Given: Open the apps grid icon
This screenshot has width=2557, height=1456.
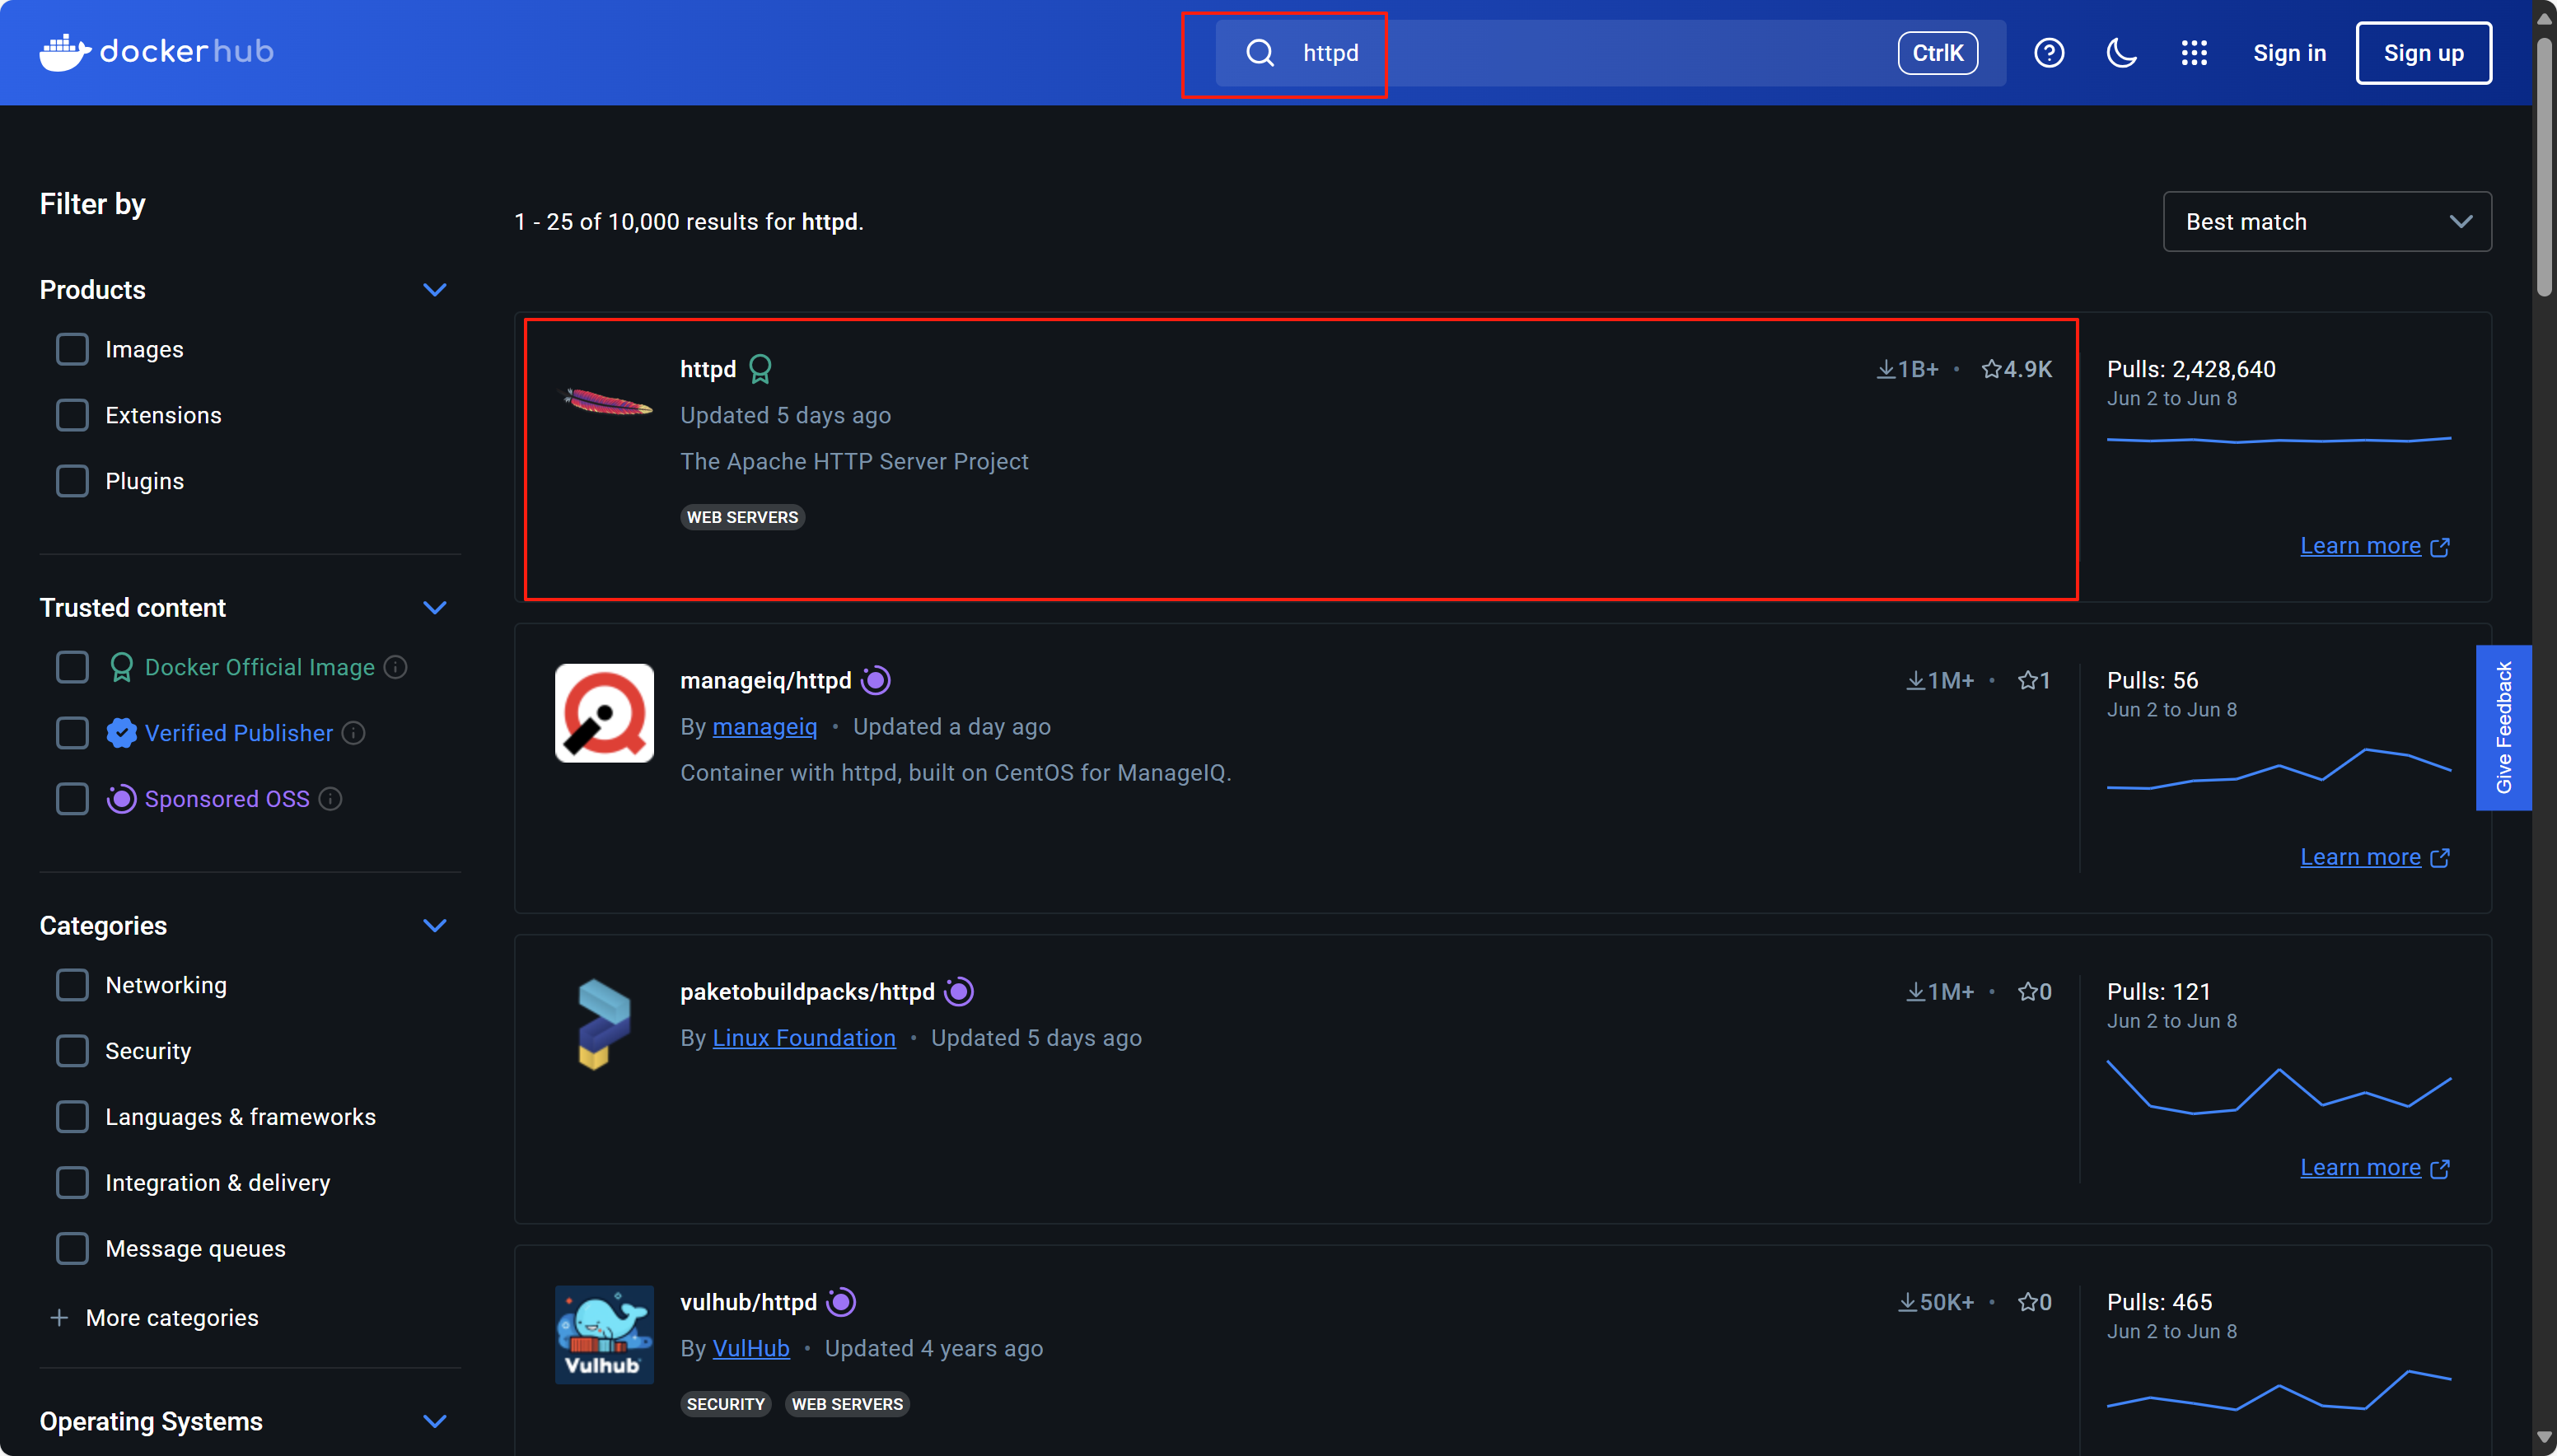Looking at the screenshot, I should click(2194, 53).
